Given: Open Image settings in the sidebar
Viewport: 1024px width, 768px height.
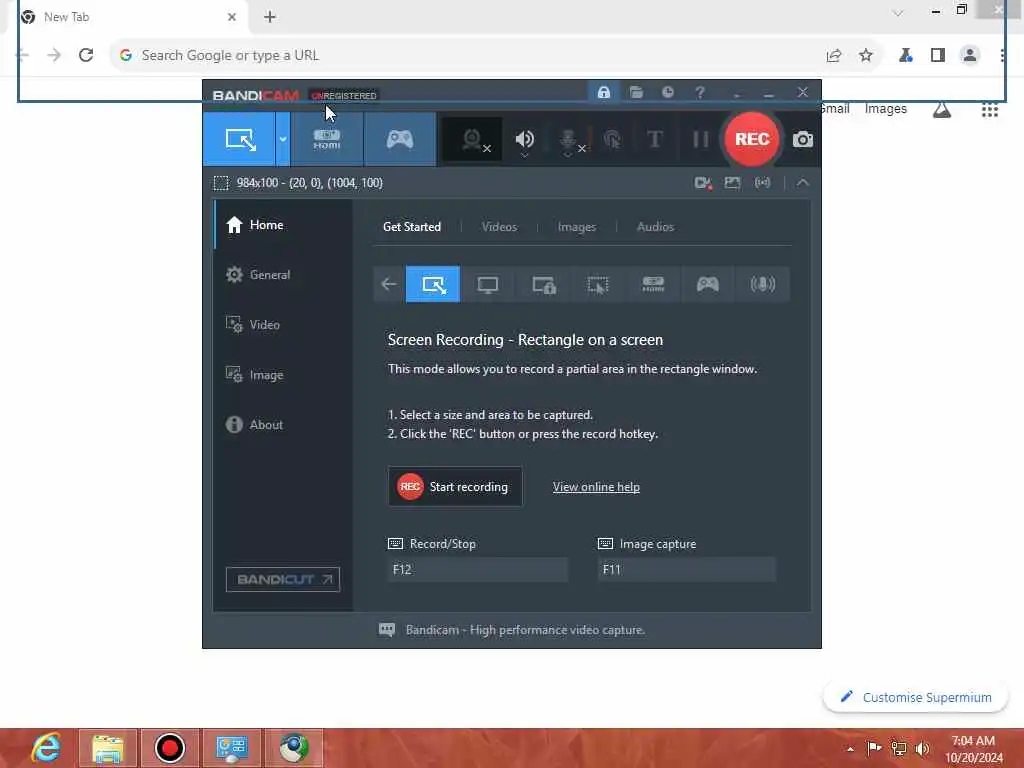Looking at the screenshot, I should click(283, 375).
